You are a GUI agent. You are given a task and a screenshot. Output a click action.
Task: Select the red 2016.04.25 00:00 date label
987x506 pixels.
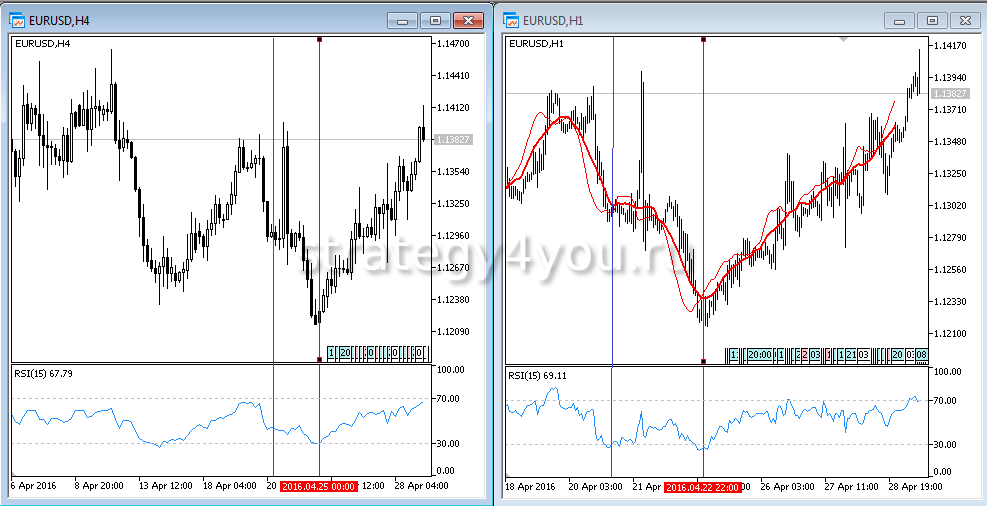pos(318,486)
